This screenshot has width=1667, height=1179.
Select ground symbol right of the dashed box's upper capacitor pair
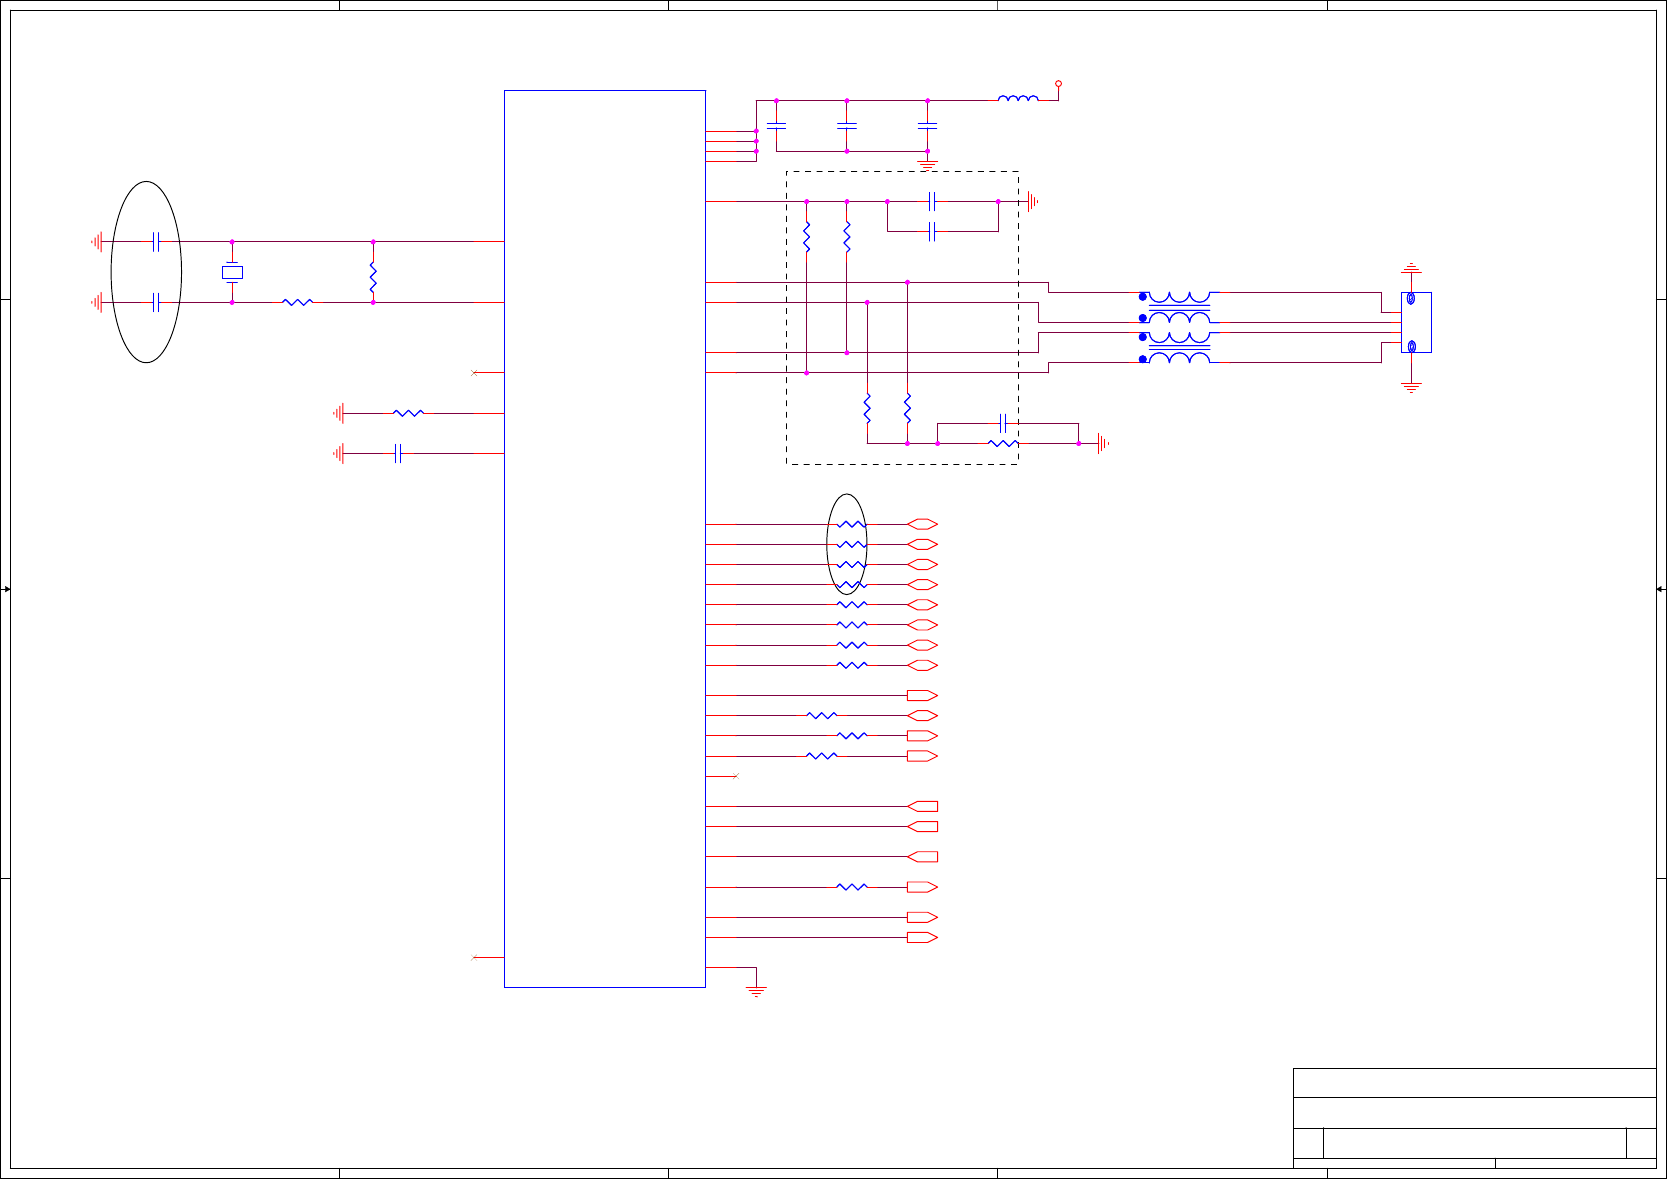tap(1033, 201)
